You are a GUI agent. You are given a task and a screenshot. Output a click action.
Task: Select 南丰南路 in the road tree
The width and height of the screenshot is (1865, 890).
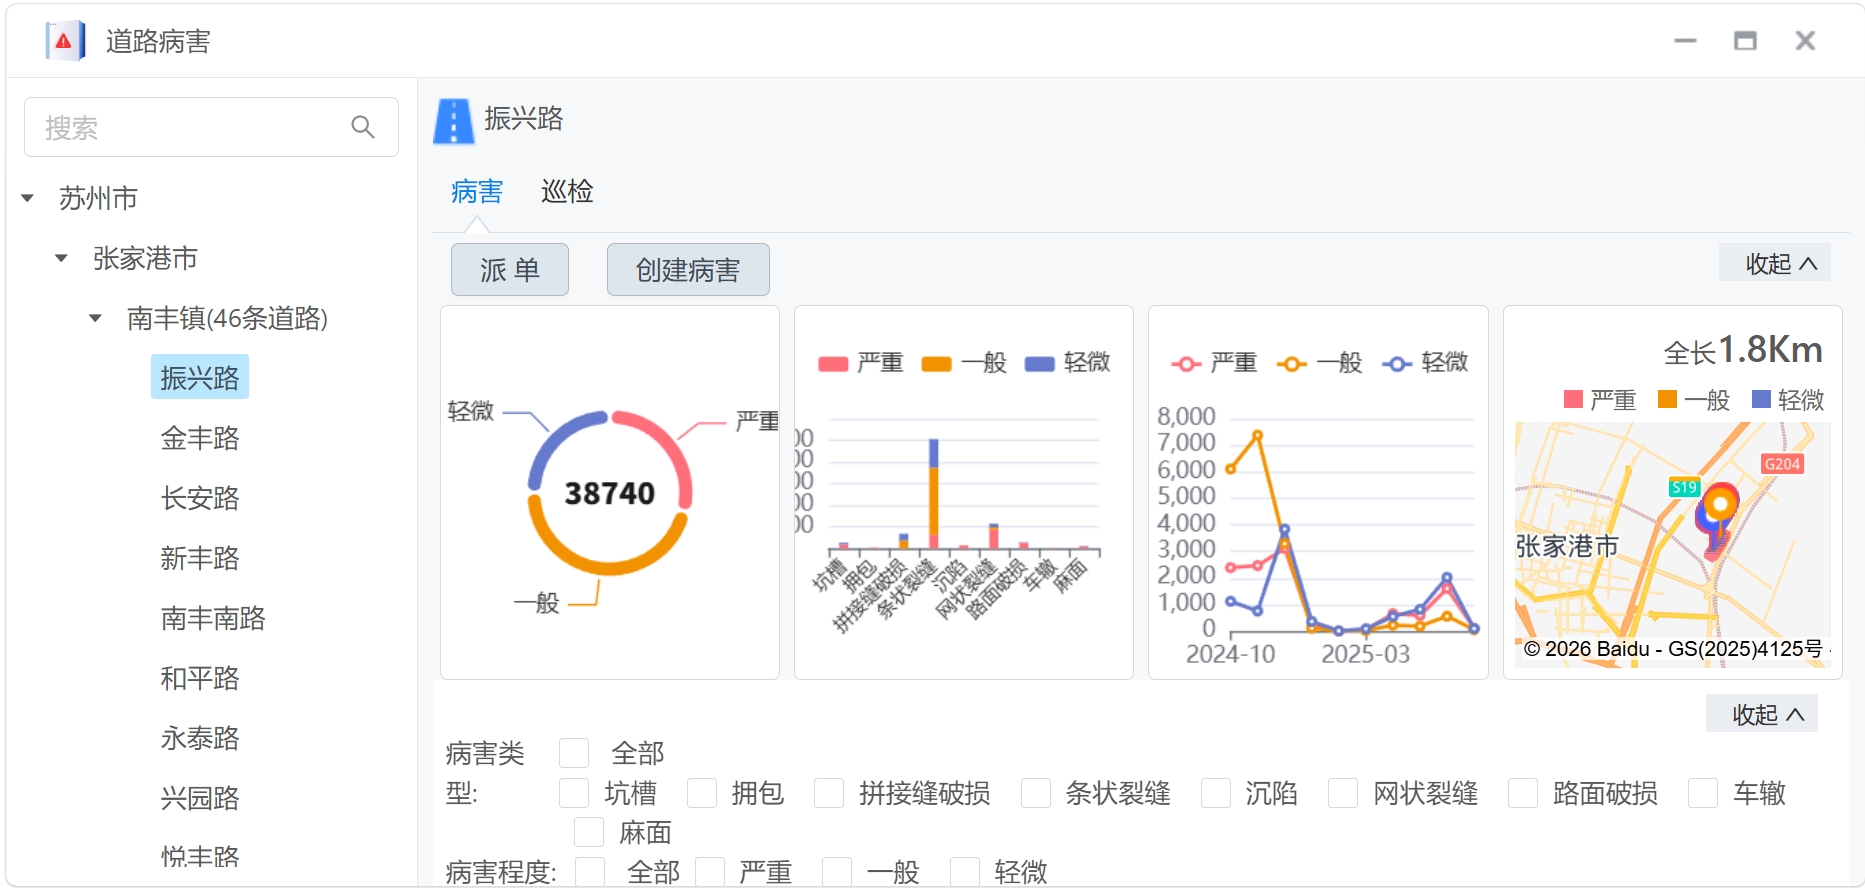213,618
